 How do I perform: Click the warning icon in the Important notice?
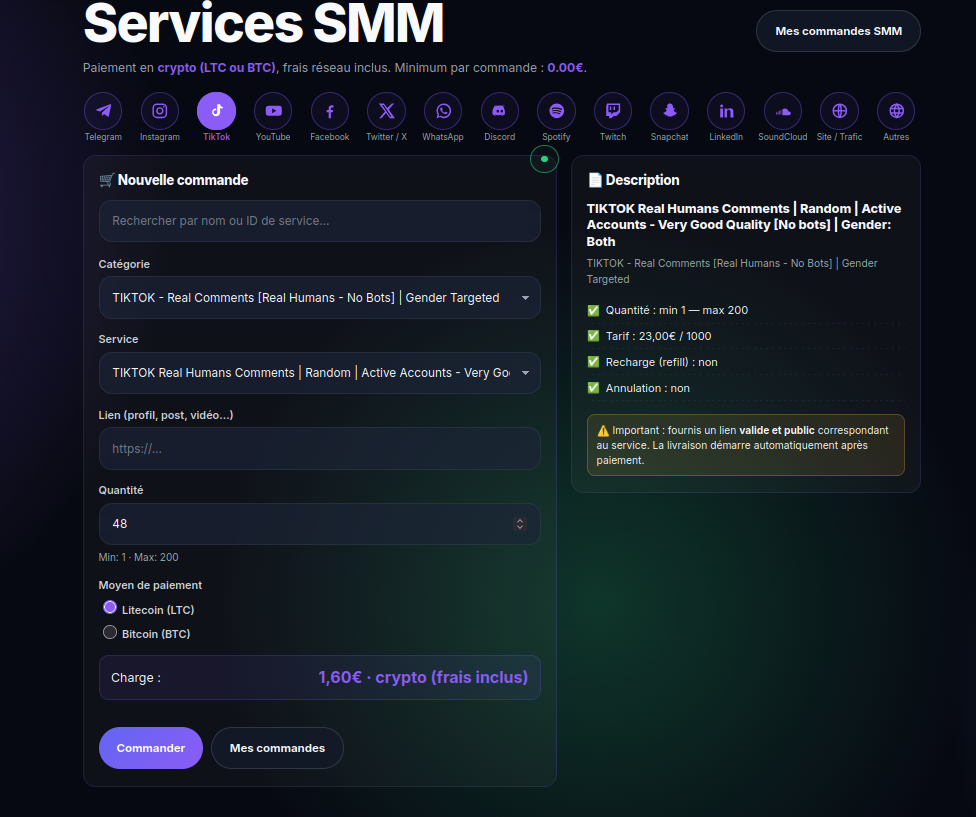click(603, 431)
